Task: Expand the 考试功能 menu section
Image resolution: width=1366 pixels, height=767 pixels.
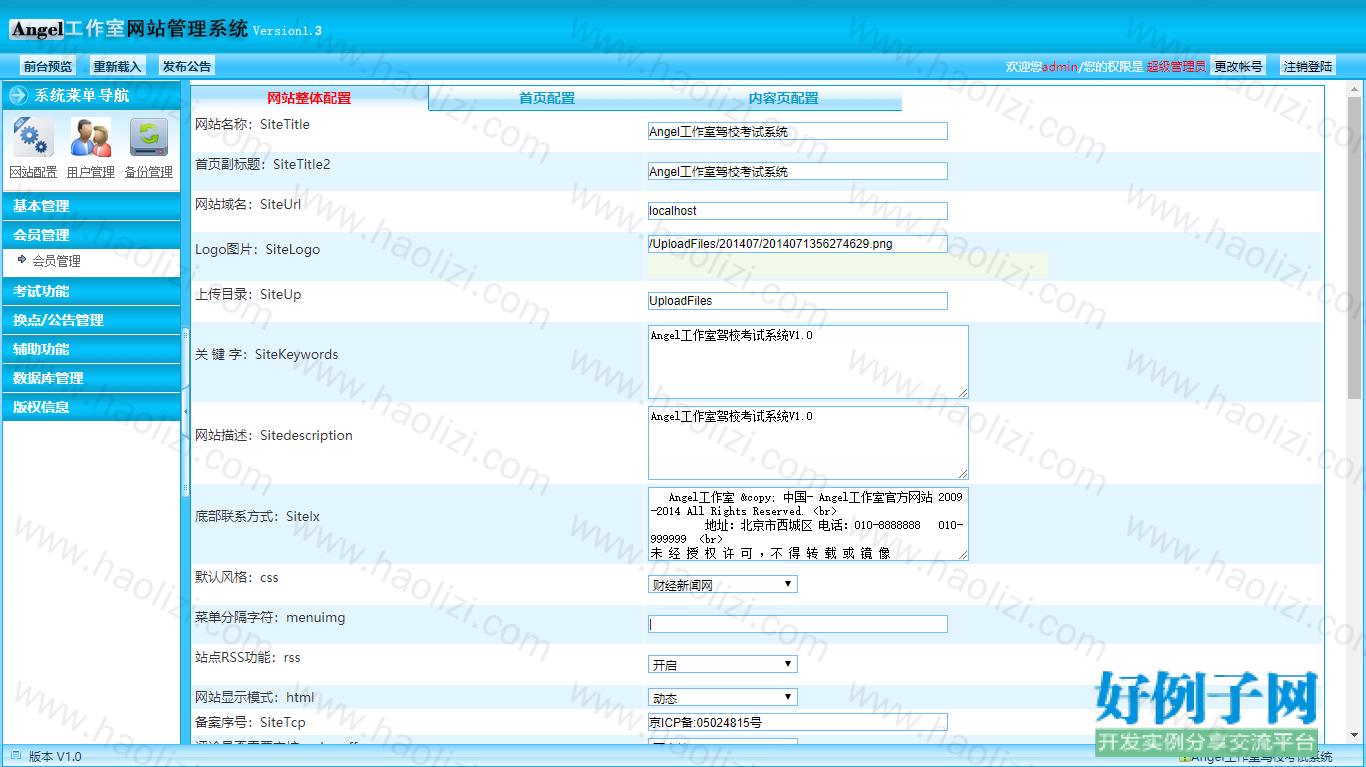Action: point(91,291)
